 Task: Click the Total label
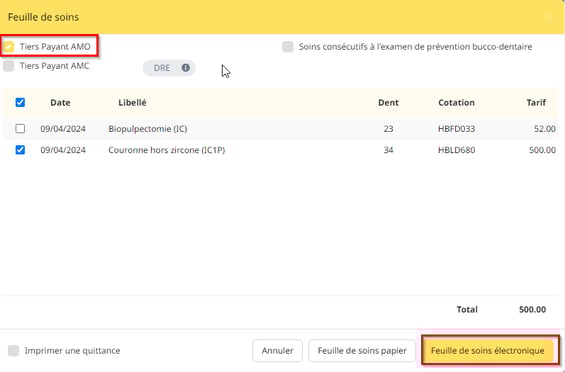coord(467,310)
